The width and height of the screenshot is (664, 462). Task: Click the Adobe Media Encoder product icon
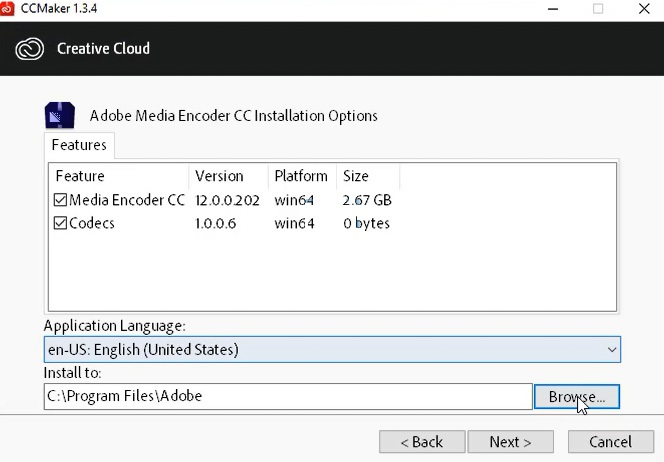60,115
